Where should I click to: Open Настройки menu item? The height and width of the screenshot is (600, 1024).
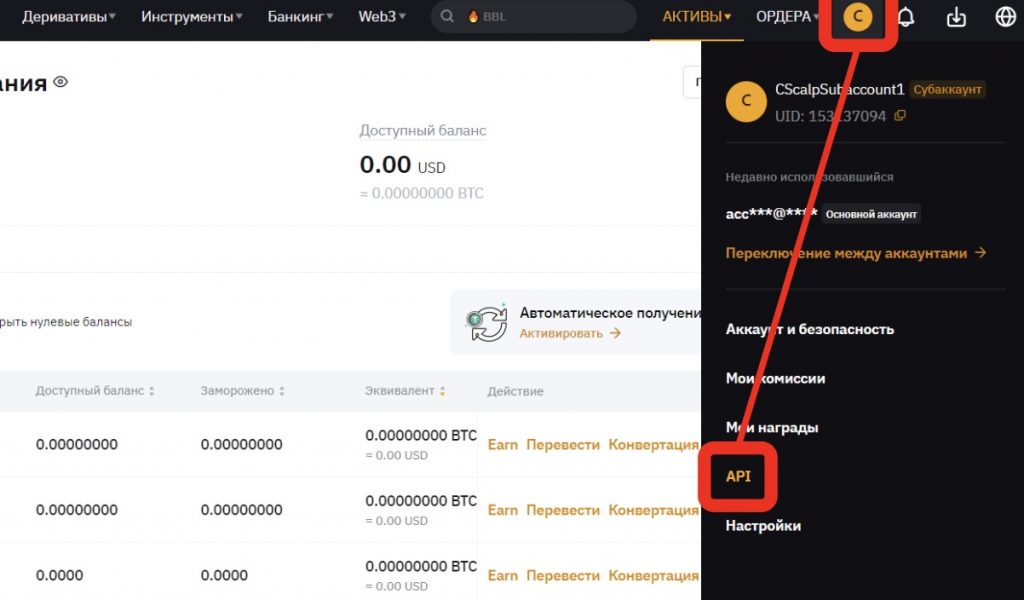point(763,526)
